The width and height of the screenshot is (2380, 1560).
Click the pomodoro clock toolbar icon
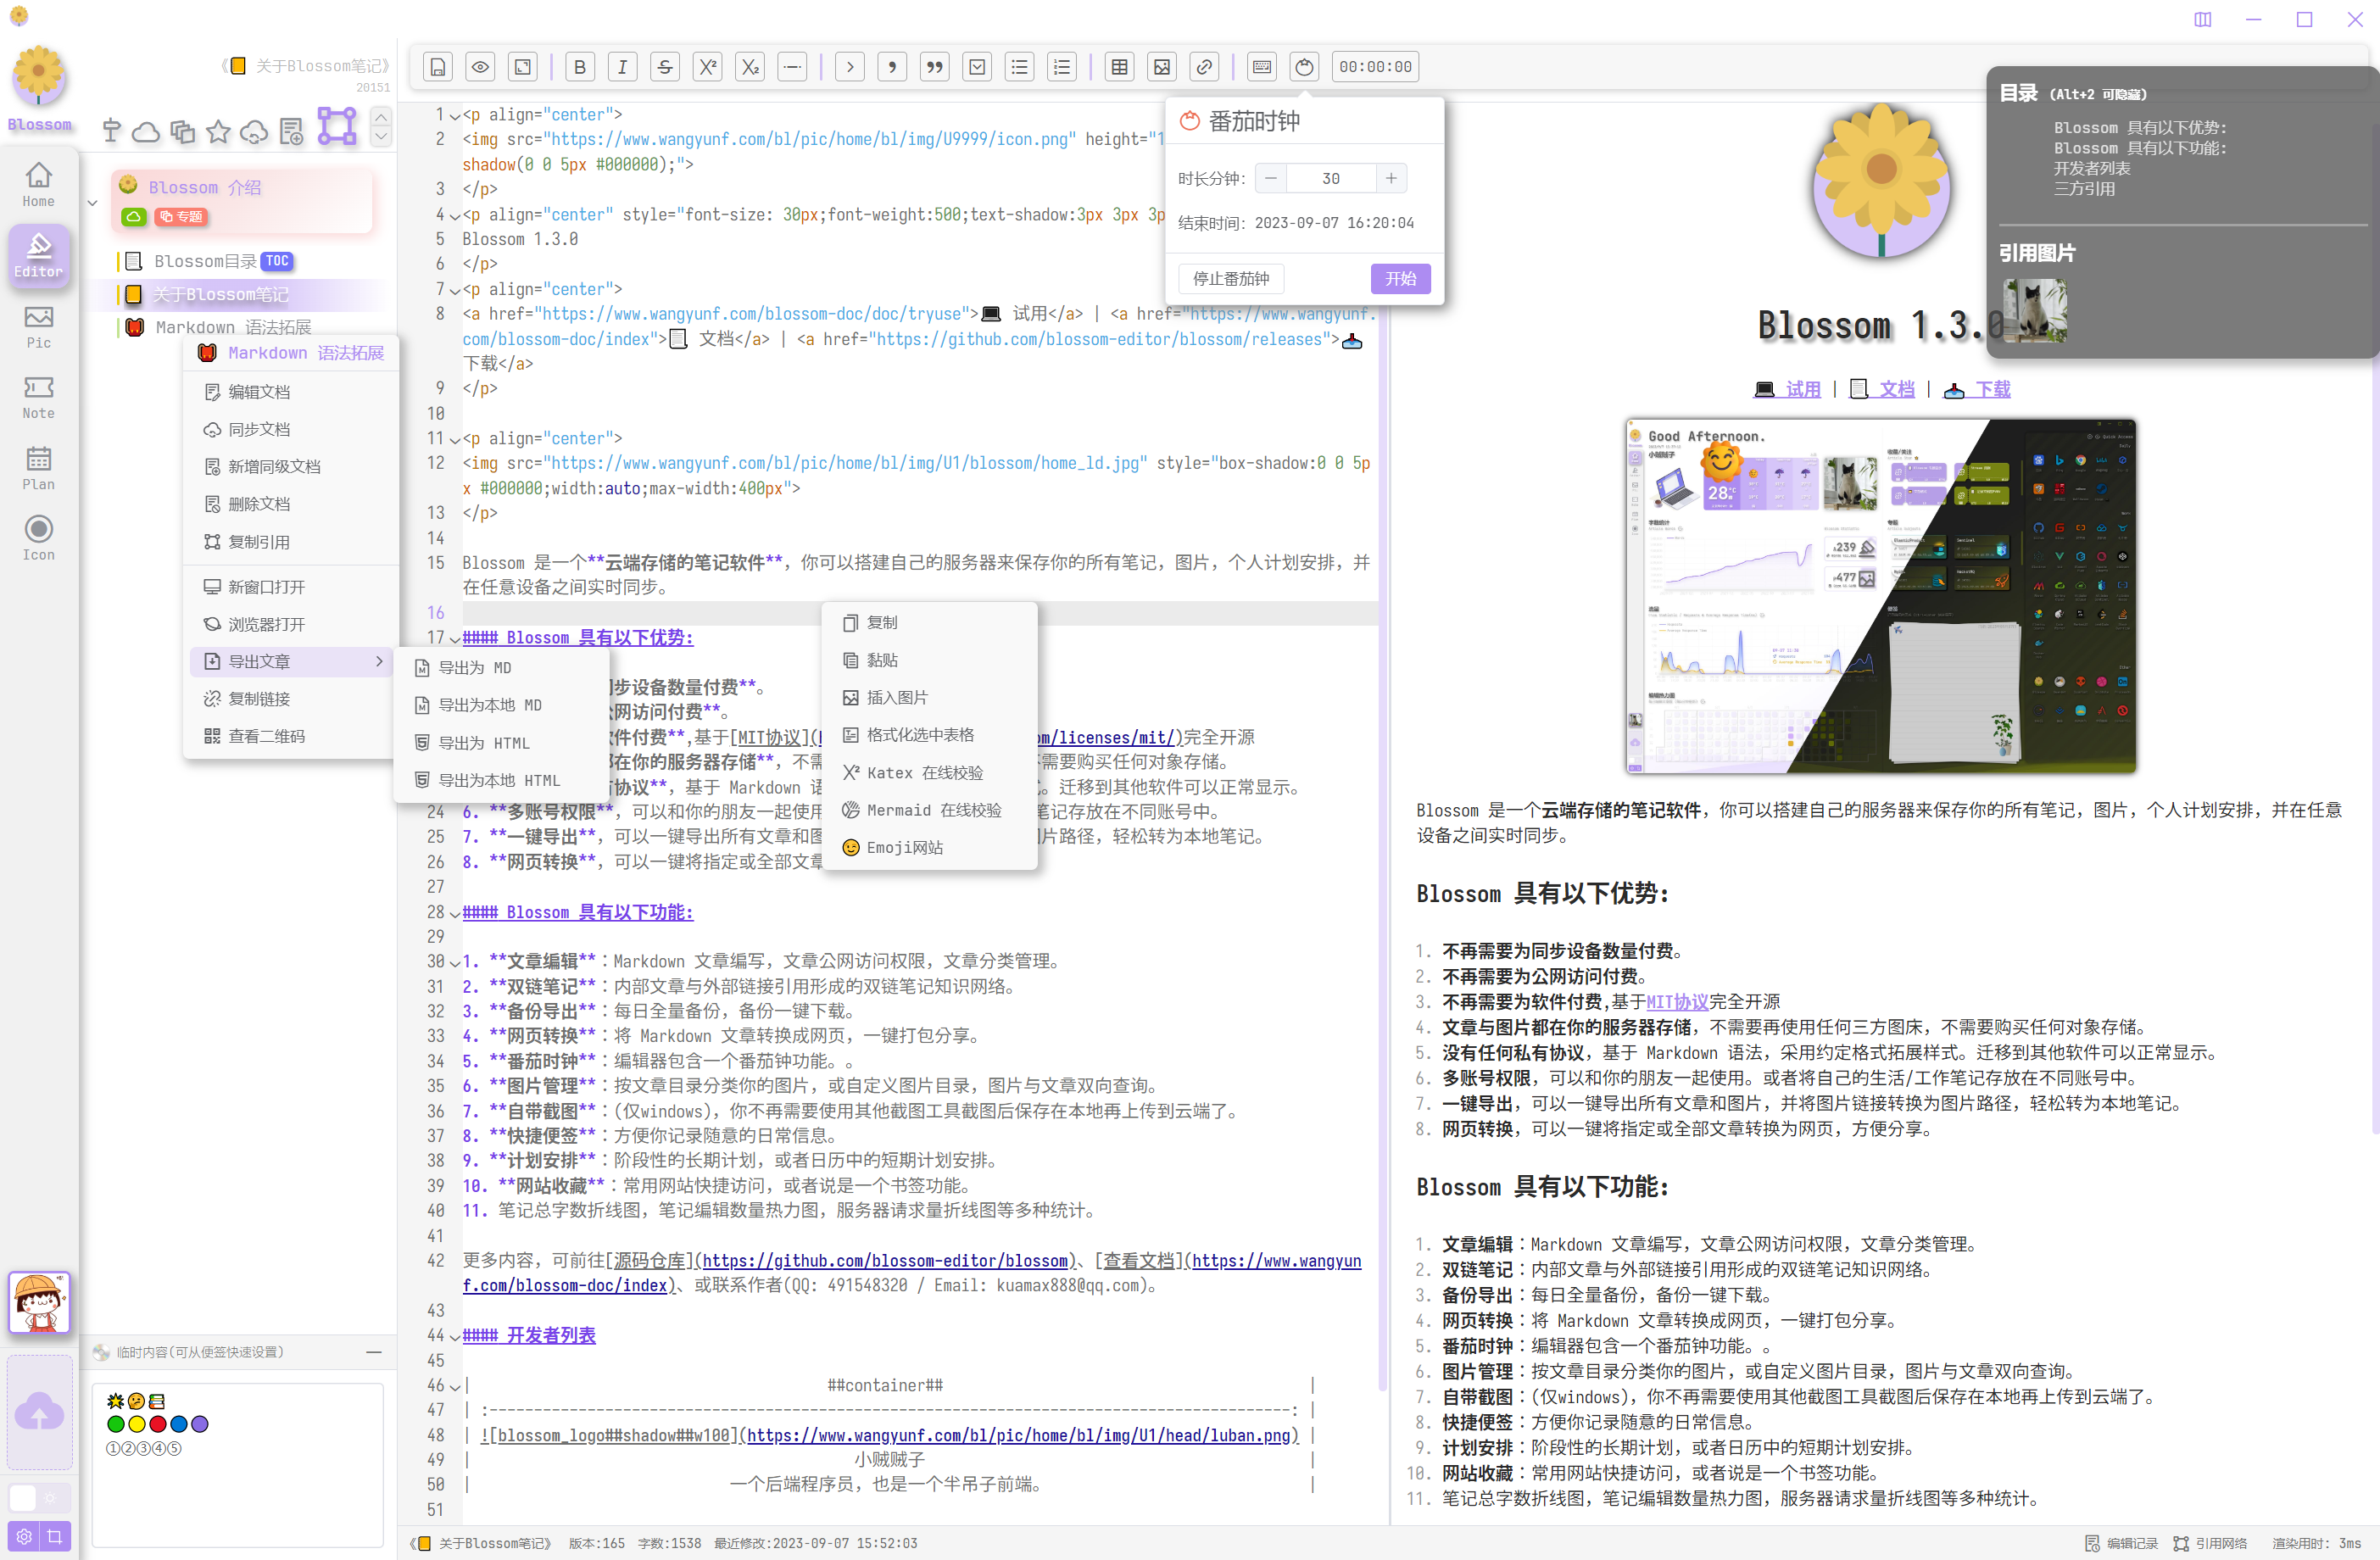1304,67
